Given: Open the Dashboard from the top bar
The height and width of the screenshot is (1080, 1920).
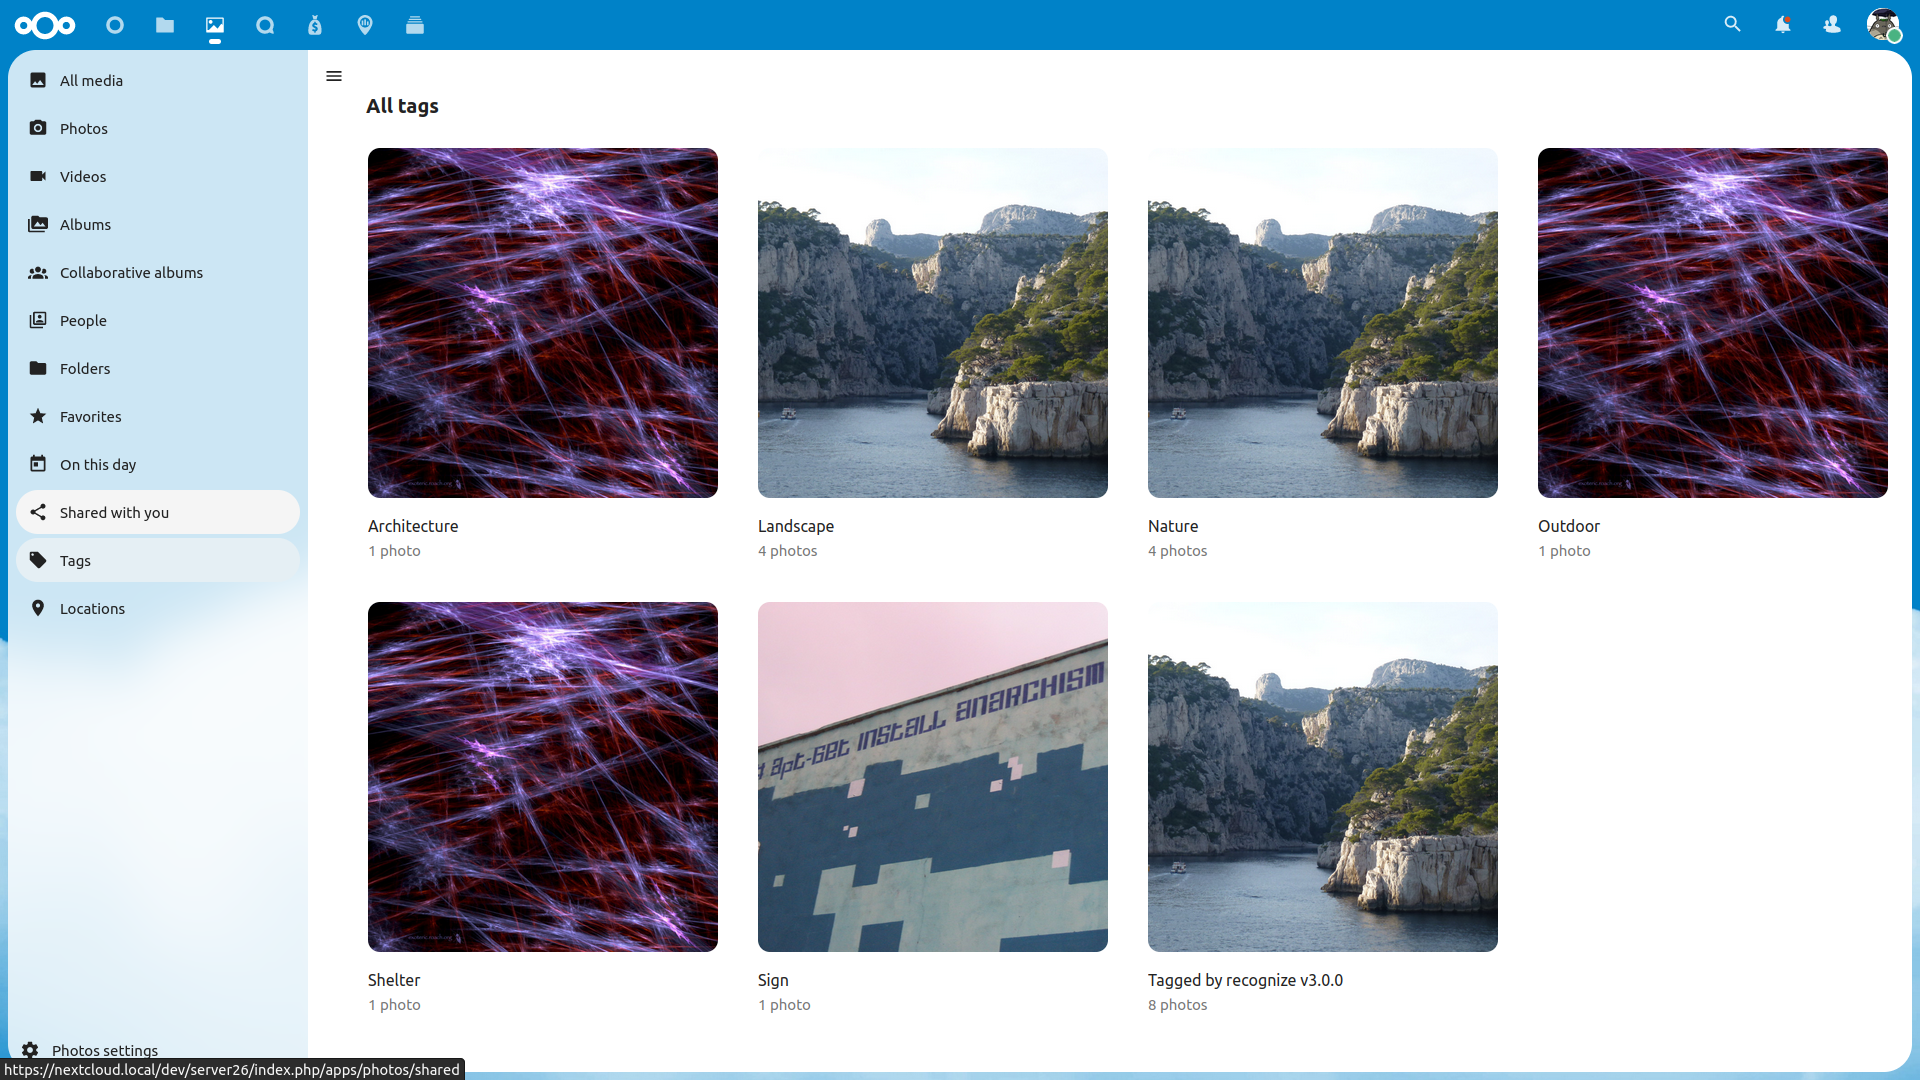Looking at the screenshot, I should click(x=115, y=25).
